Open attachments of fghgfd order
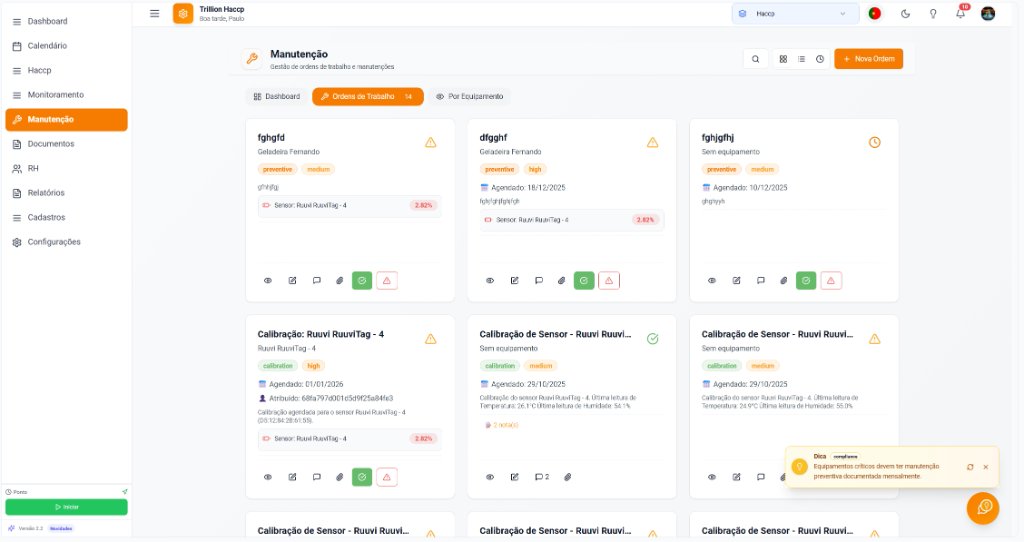Viewport: 1024px width, 542px height. pos(340,281)
